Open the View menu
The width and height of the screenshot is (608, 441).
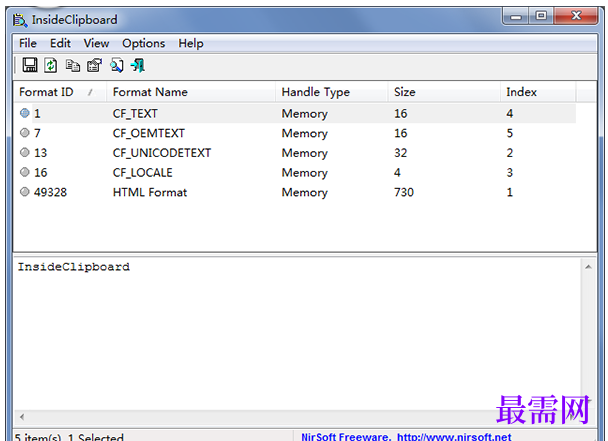(96, 43)
